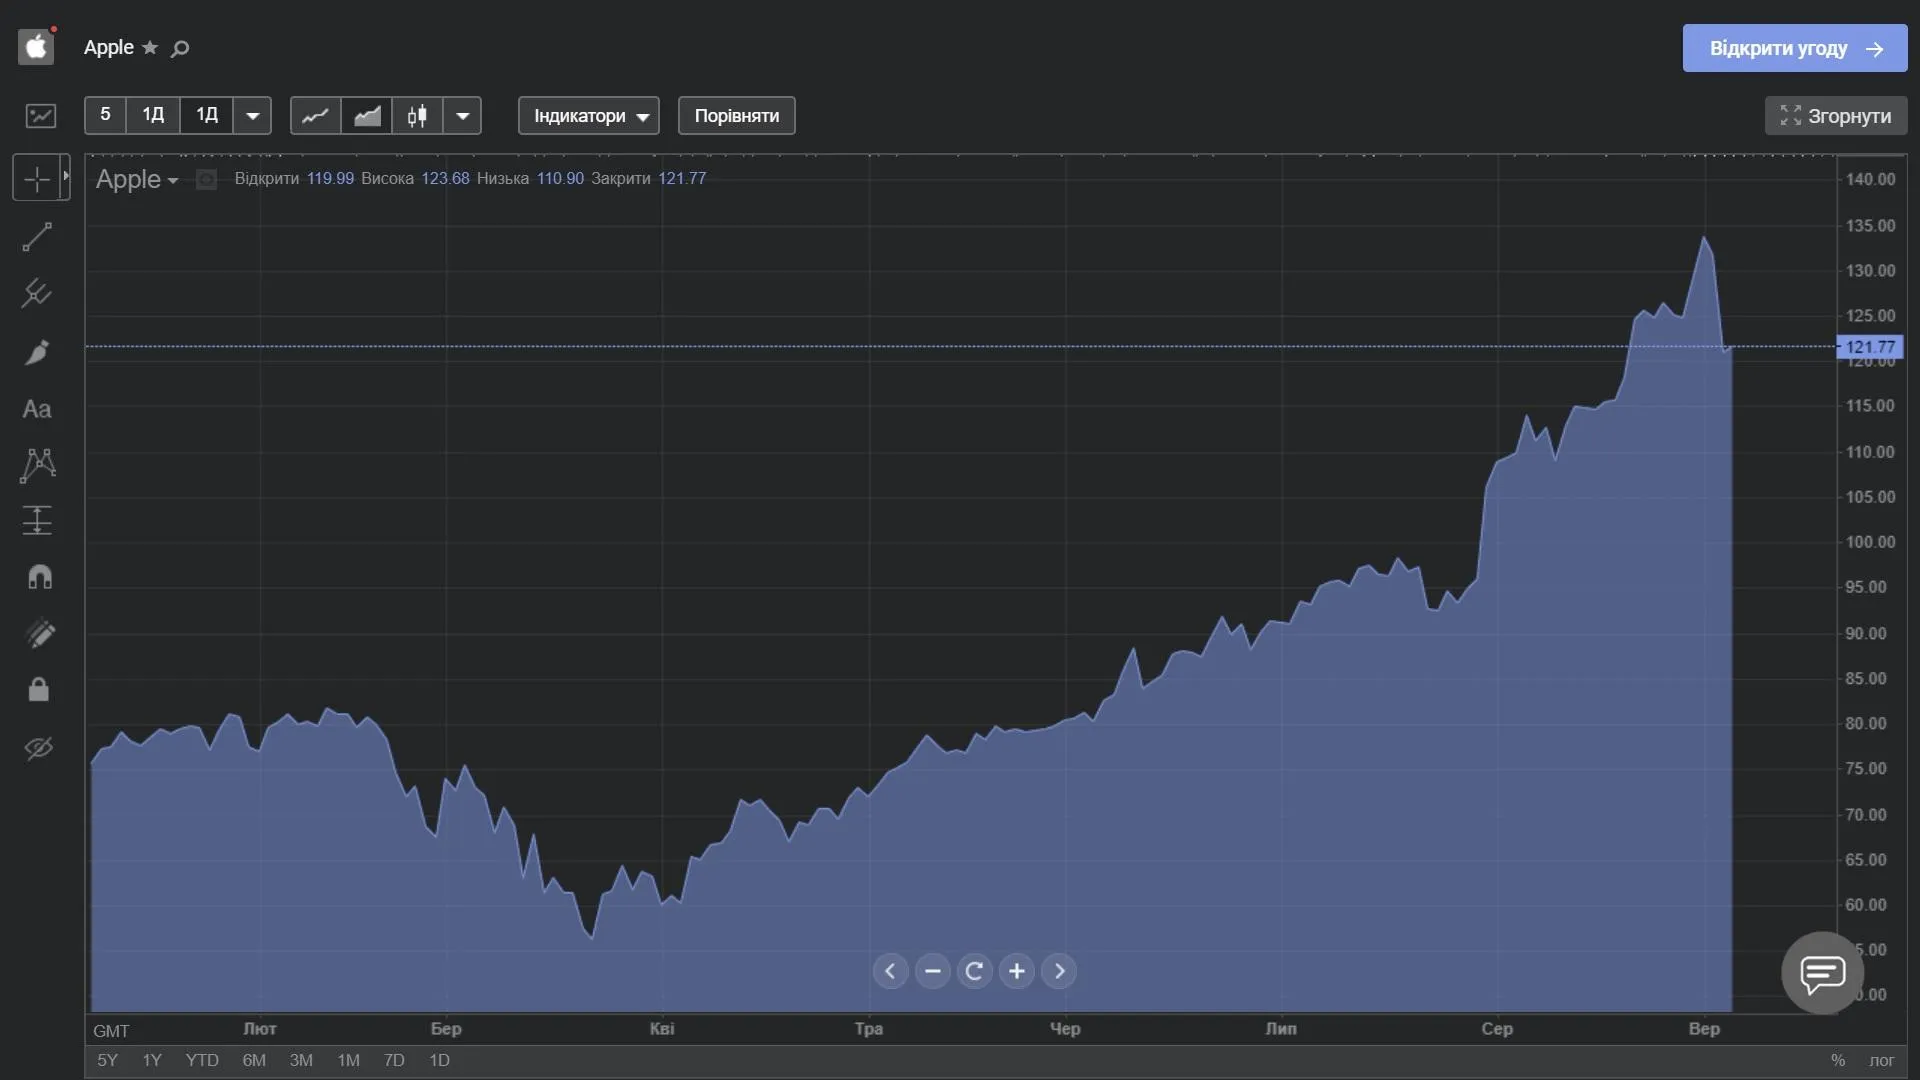Image resolution: width=1920 pixels, height=1080 pixels.
Task: Select the first 1Д interval button
Action: coord(153,115)
